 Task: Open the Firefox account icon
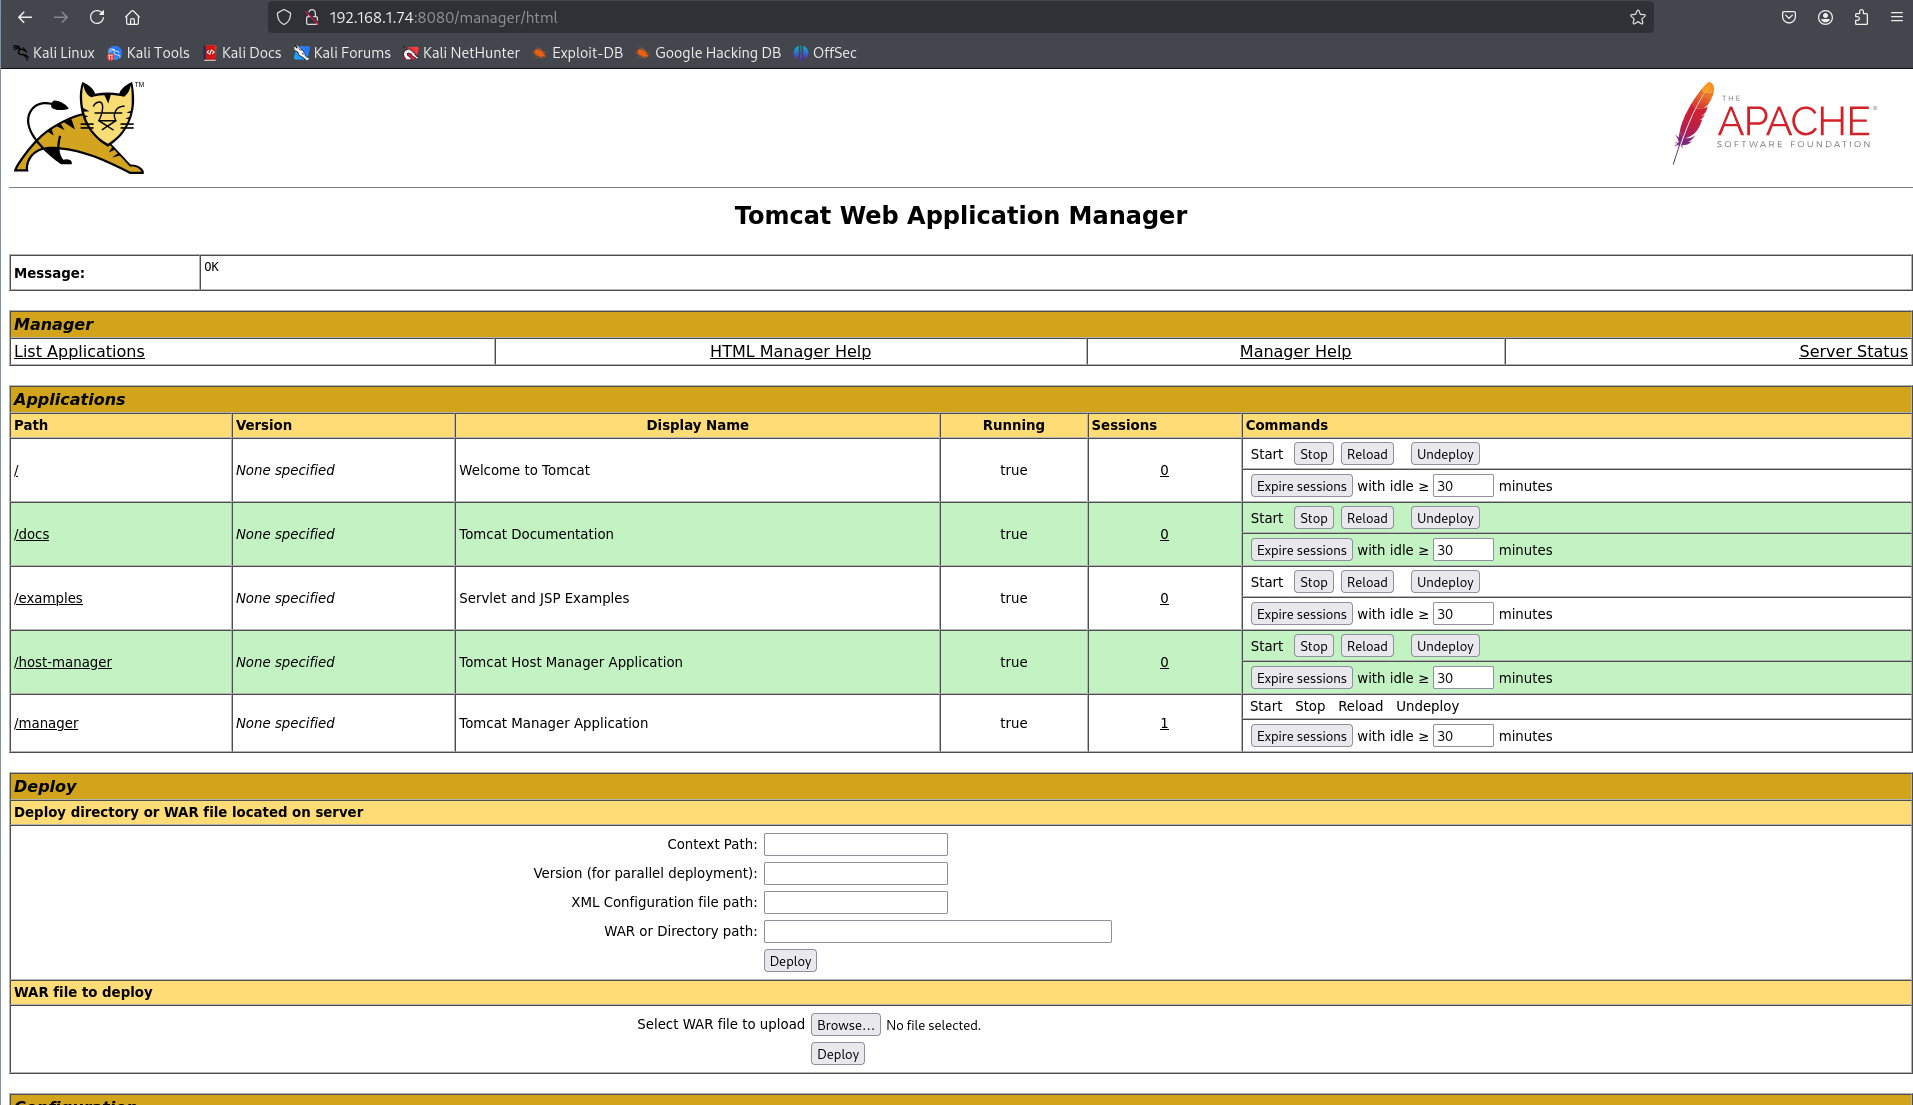1825,17
